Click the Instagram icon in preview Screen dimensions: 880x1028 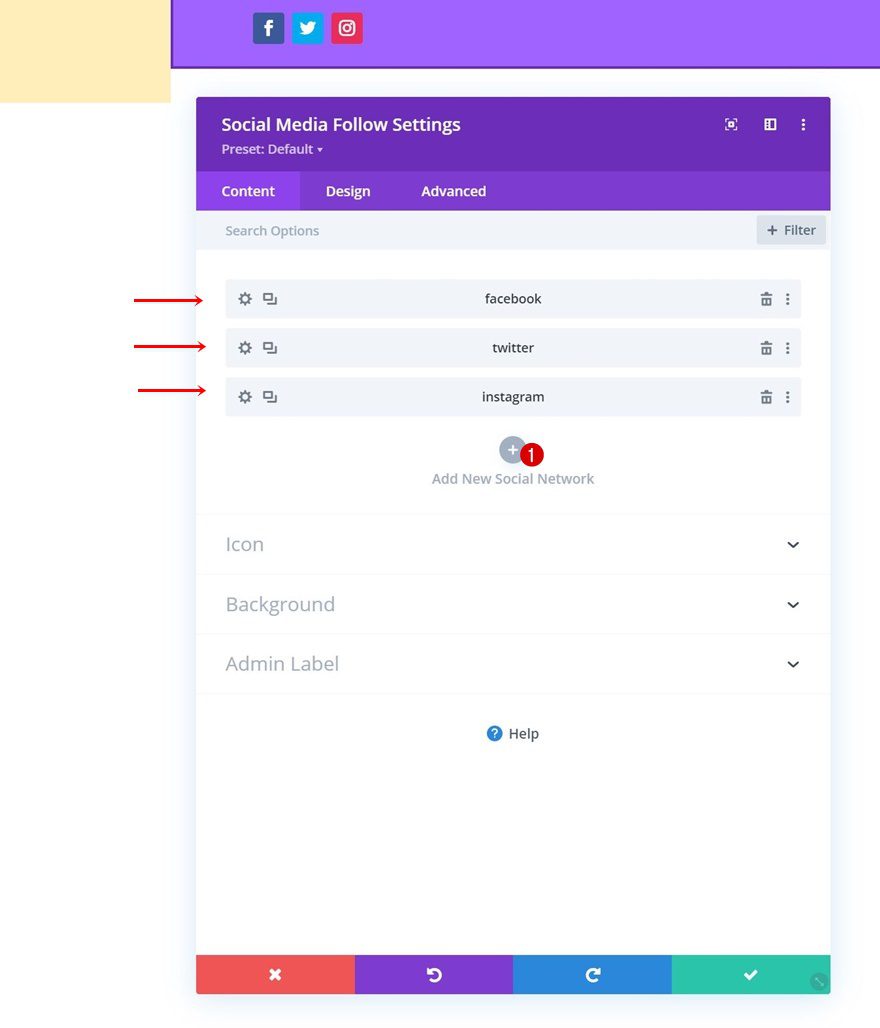[347, 28]
